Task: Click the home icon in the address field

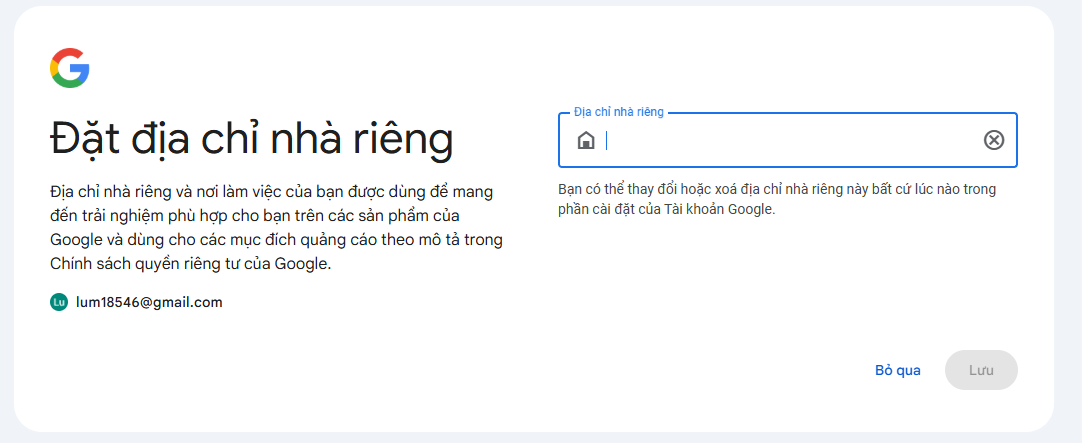Action: [x=586, y=140]
